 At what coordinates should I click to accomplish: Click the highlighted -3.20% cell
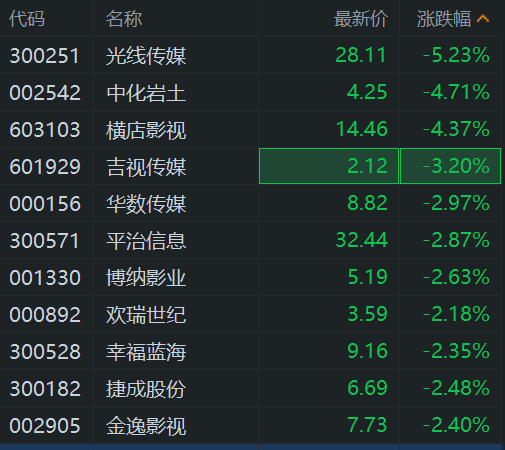point(450,166)
